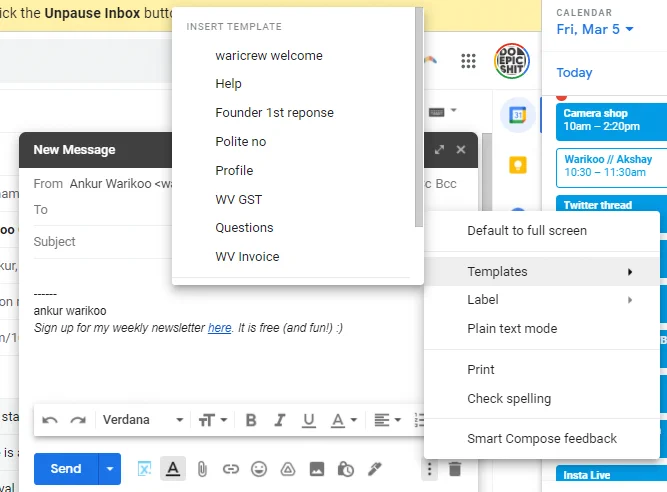Insert the WV Invoice template
Viewport: 667px width, 492px height.
pos(247,256)
